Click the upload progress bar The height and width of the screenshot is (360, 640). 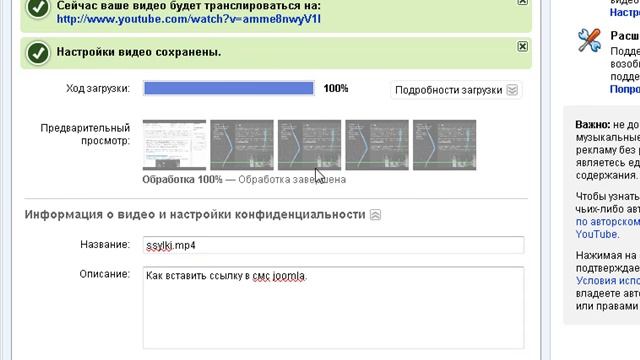(x=229, y=89)
